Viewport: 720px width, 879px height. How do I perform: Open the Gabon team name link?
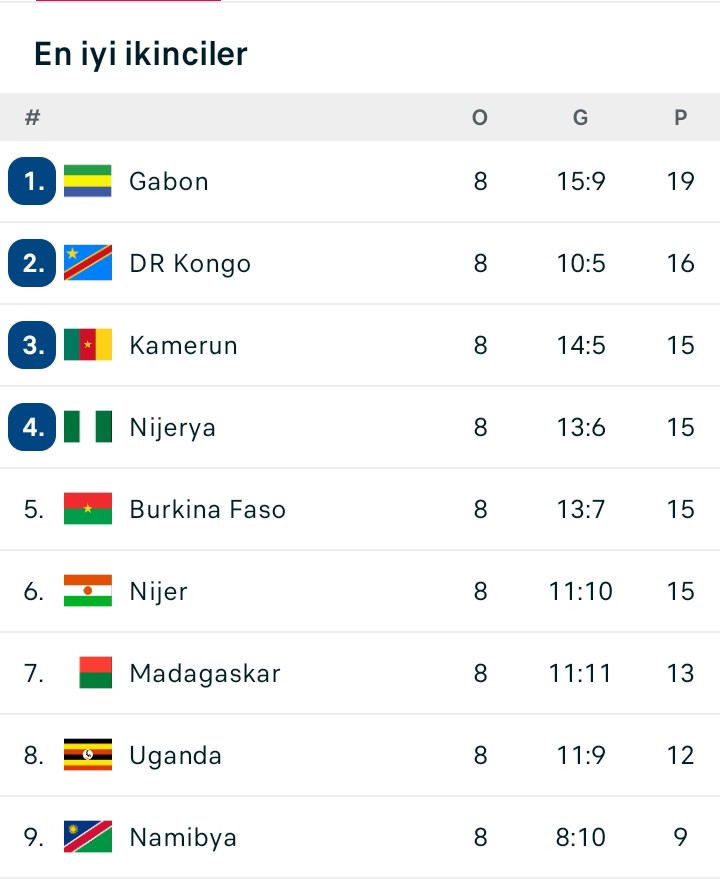tap(169, 181)
